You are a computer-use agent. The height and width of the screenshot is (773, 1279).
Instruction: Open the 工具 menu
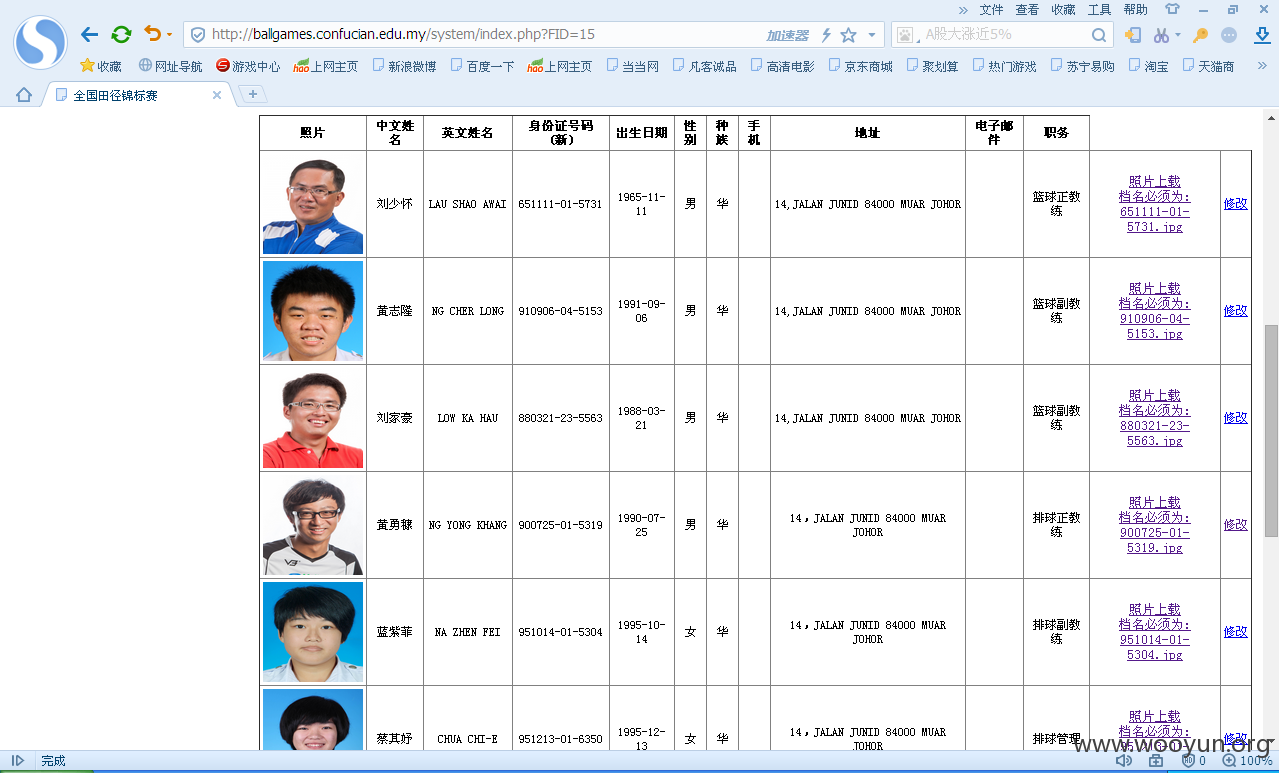click(1099, 9)
